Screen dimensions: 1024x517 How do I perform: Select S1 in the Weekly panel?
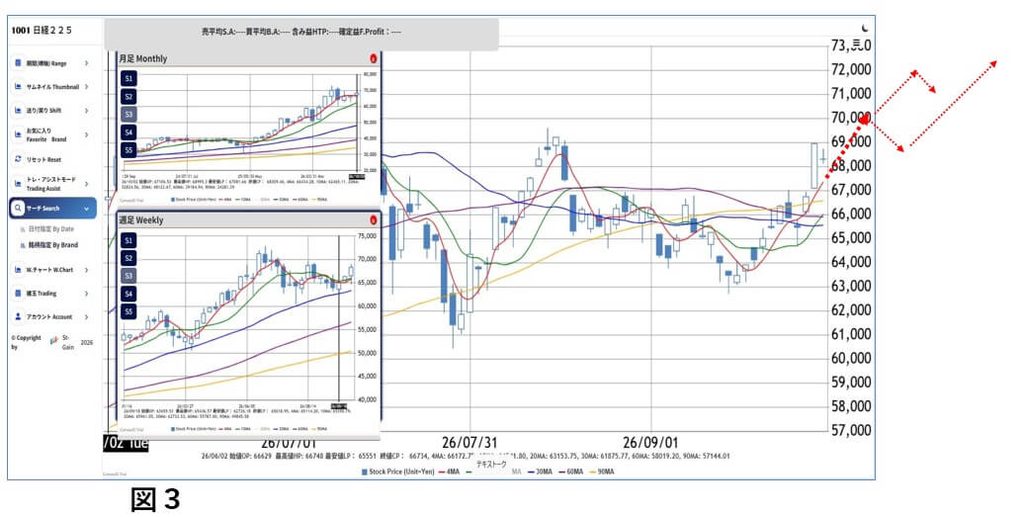[x=129, y=241]
